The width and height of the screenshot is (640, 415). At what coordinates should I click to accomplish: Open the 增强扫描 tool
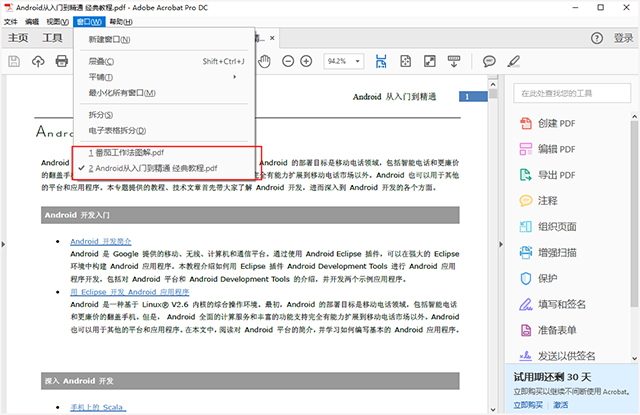pos(548,253)
